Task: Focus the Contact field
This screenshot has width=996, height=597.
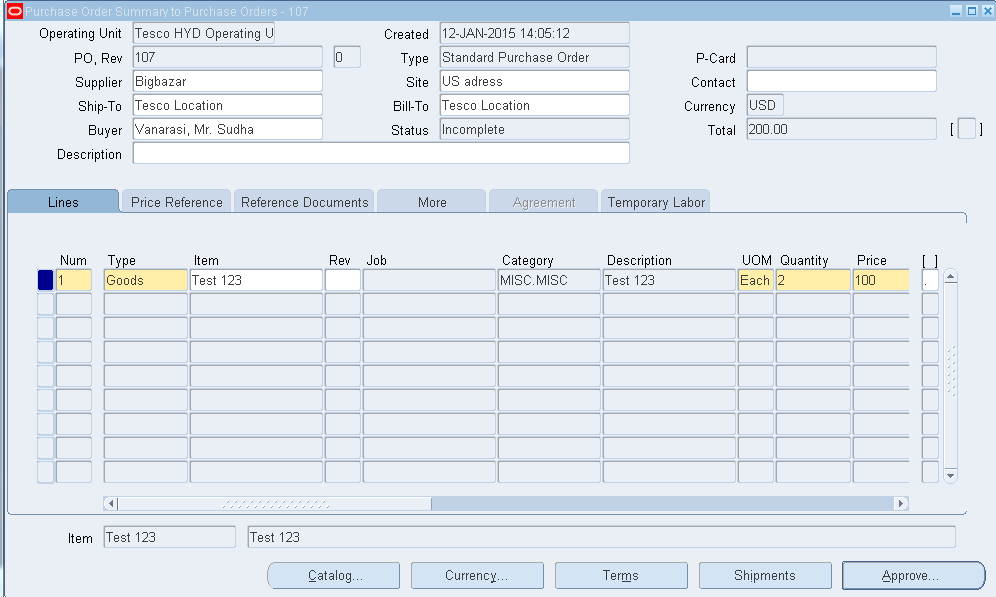Action: 841,81
